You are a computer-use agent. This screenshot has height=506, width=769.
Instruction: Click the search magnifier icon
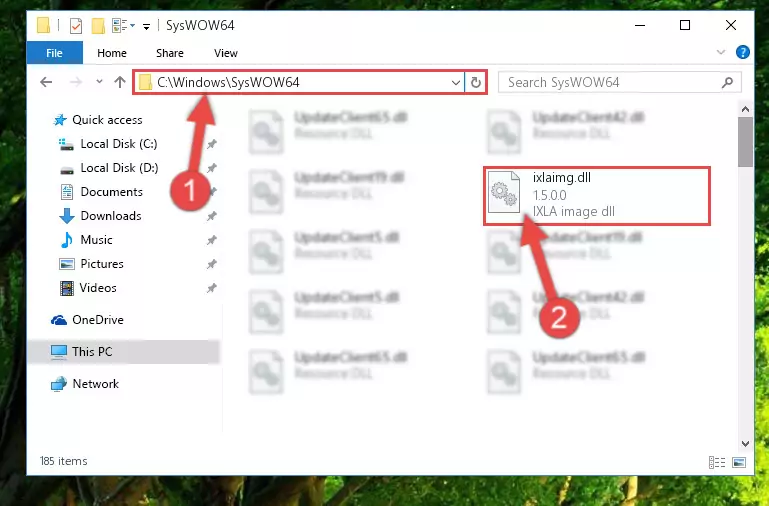click(x=727, y=82)
